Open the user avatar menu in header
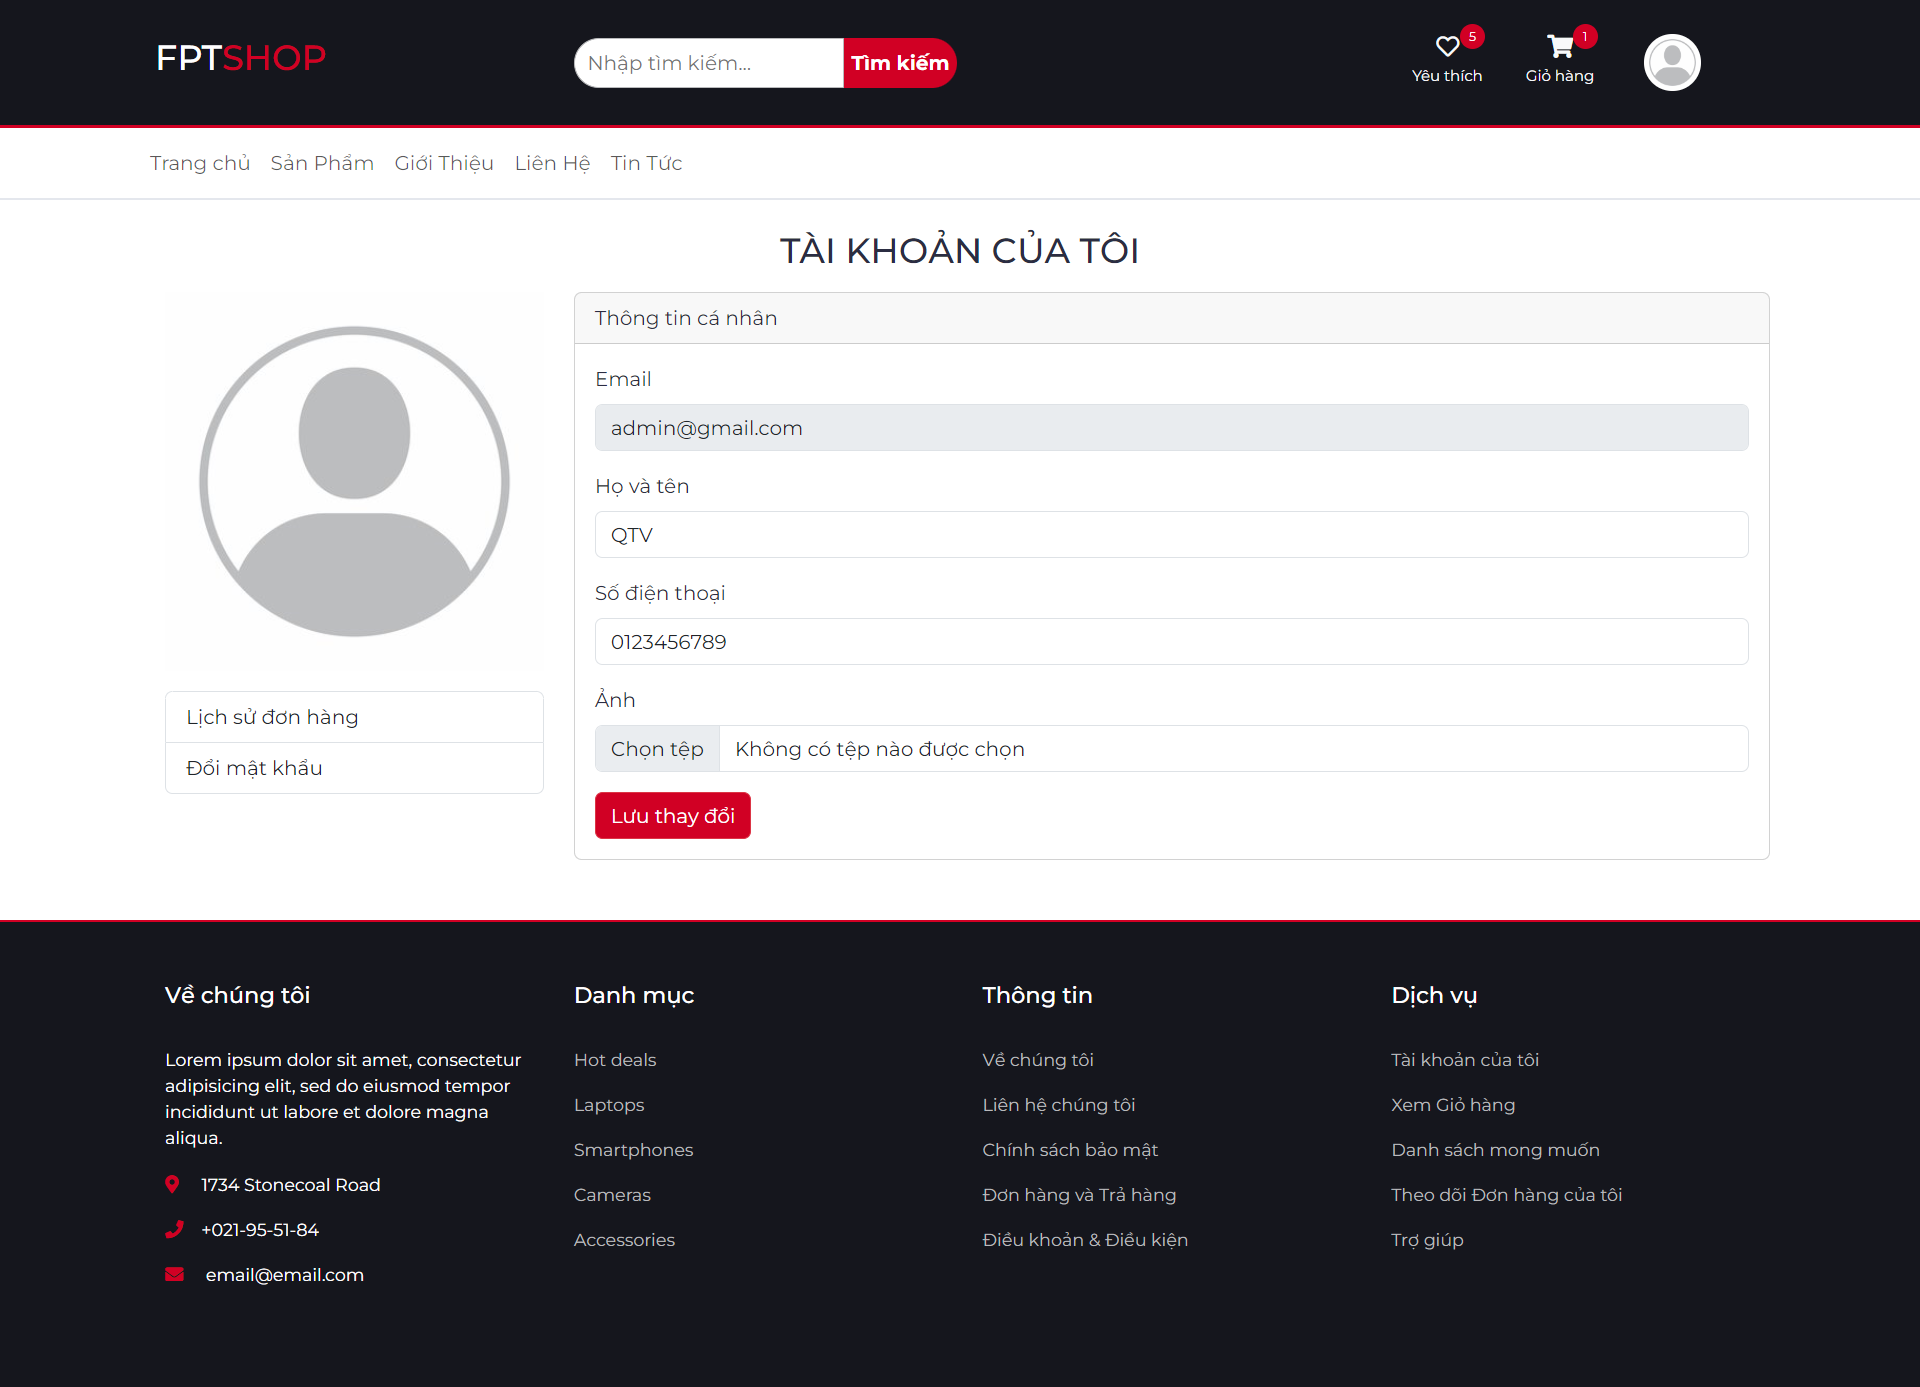Viewport: 1920px width, 1387px height. (x=1672, y=62)
